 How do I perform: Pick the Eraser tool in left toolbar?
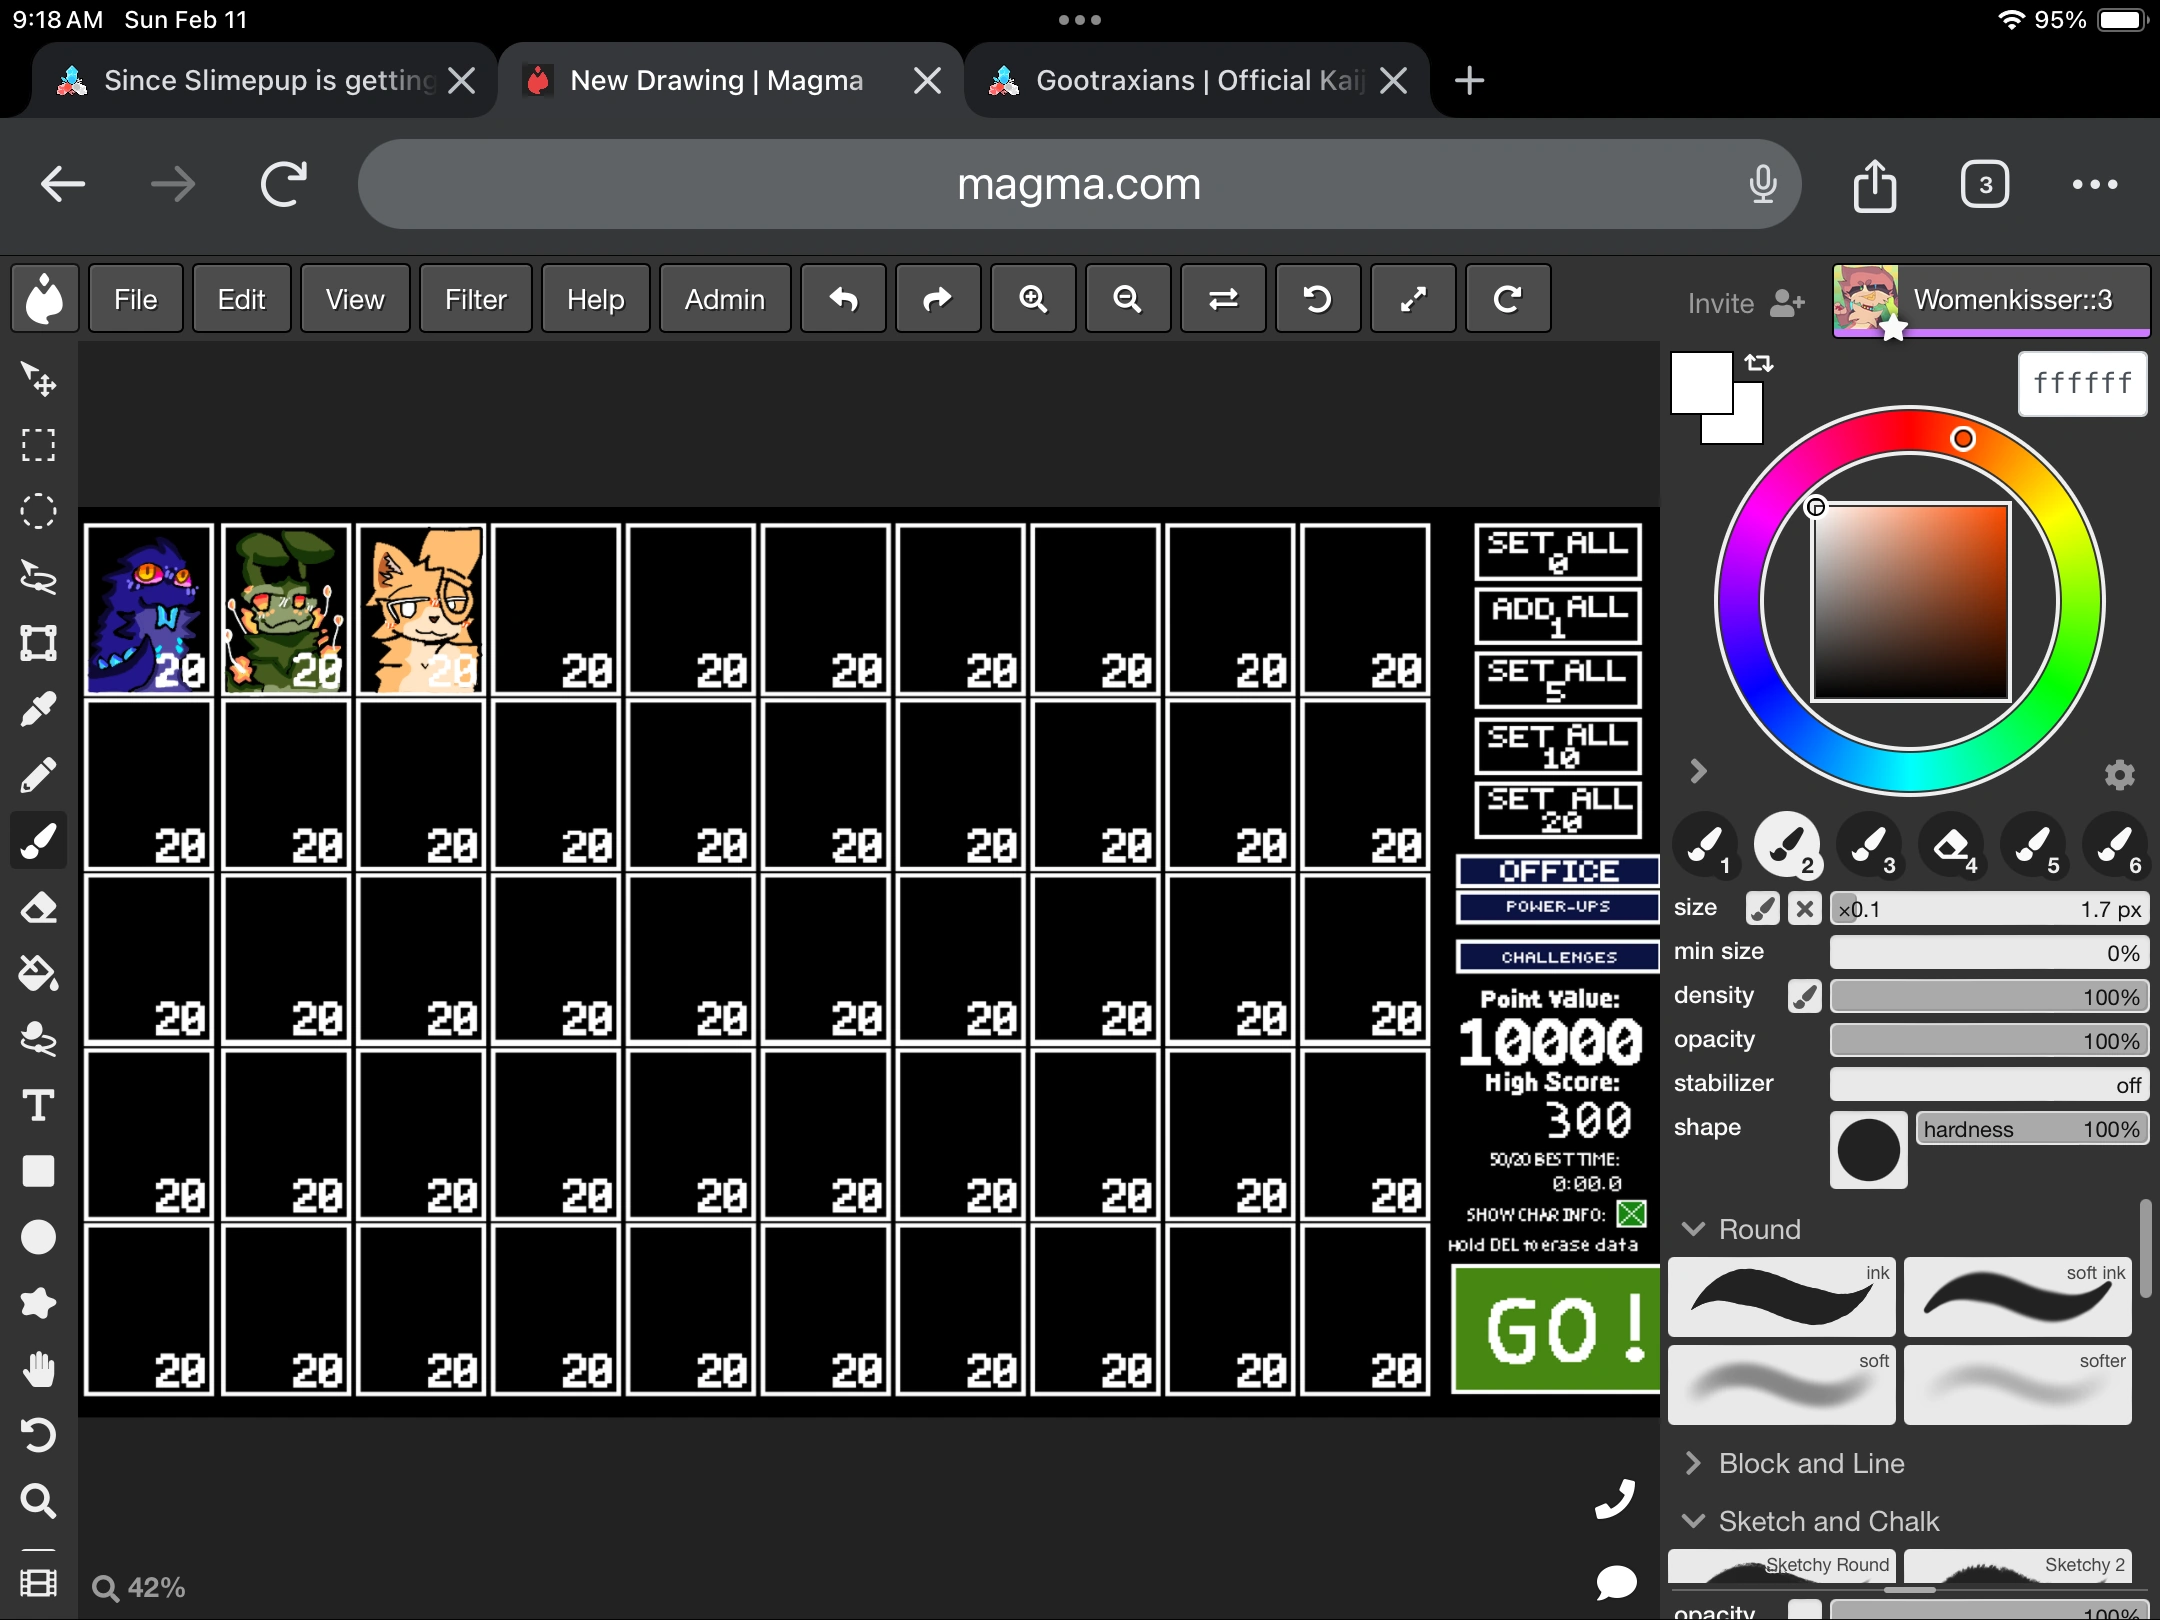pyautogui.click(x=38, y=907)
